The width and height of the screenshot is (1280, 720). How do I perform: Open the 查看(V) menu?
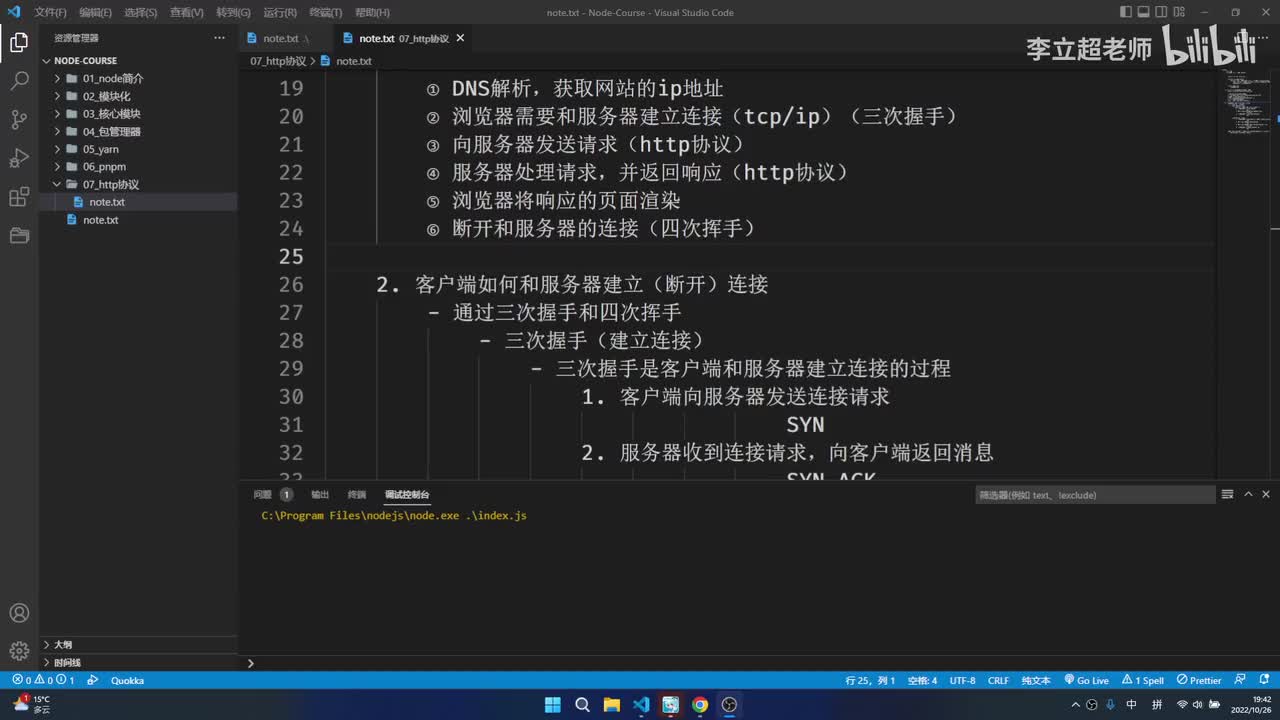(187, 12)
